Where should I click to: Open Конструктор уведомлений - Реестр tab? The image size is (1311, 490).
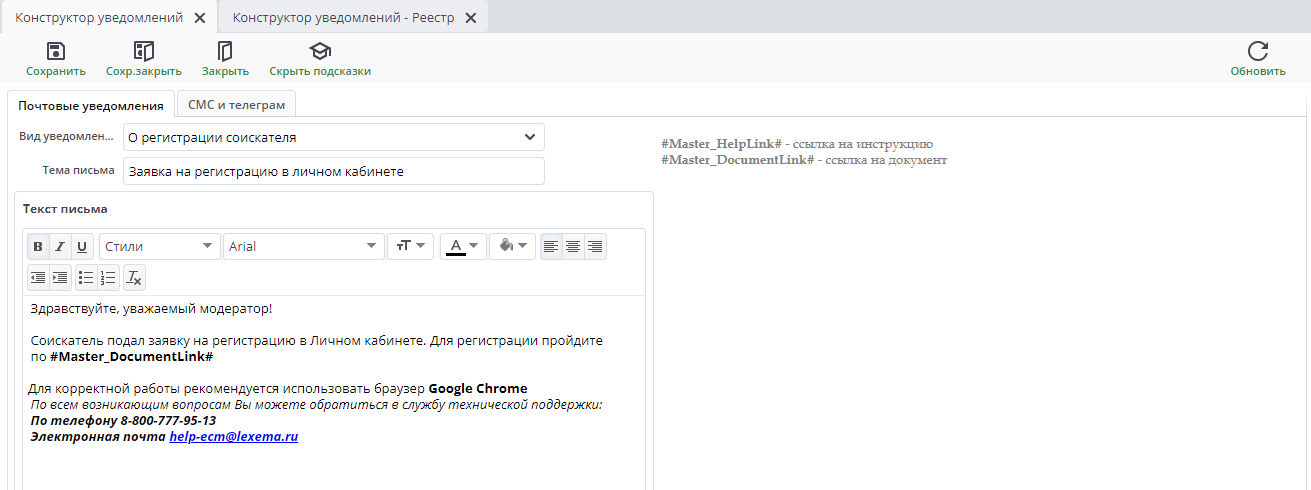345,18
